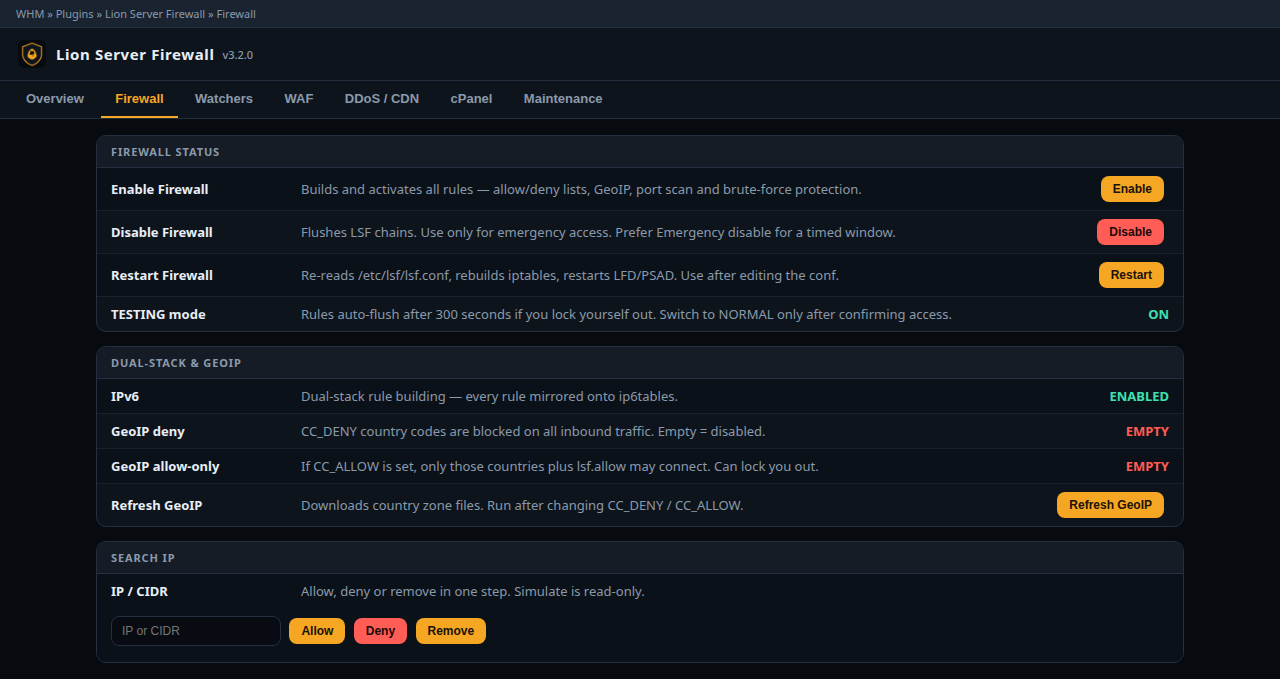Click the Enable firewall button
This screenshot has height=679, width=1280.
point(1132,189)
